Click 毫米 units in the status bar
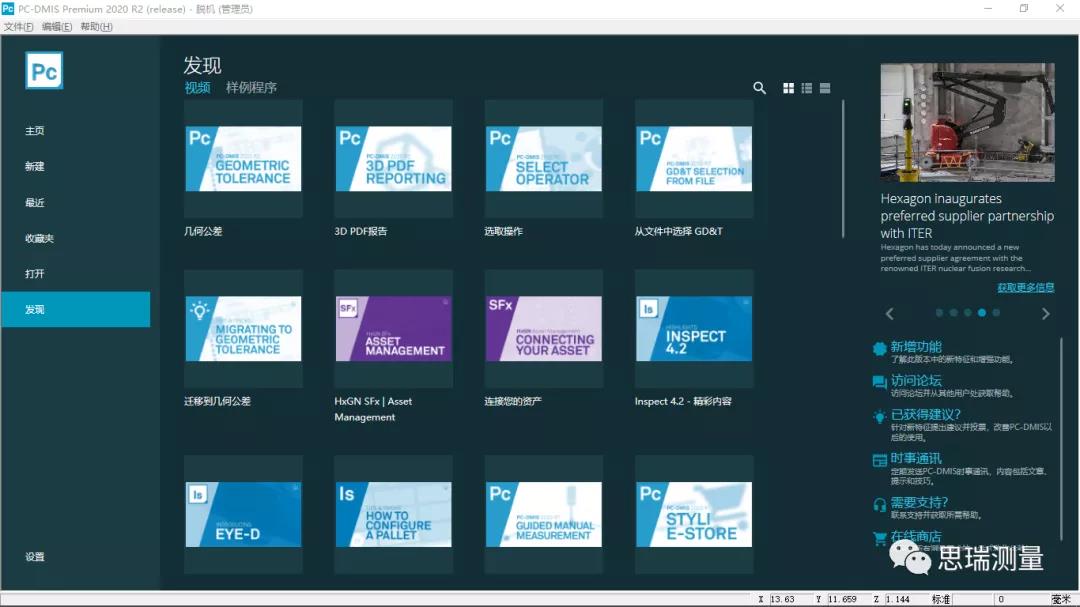The image size is (1080, 607). tap(1061, 599)
